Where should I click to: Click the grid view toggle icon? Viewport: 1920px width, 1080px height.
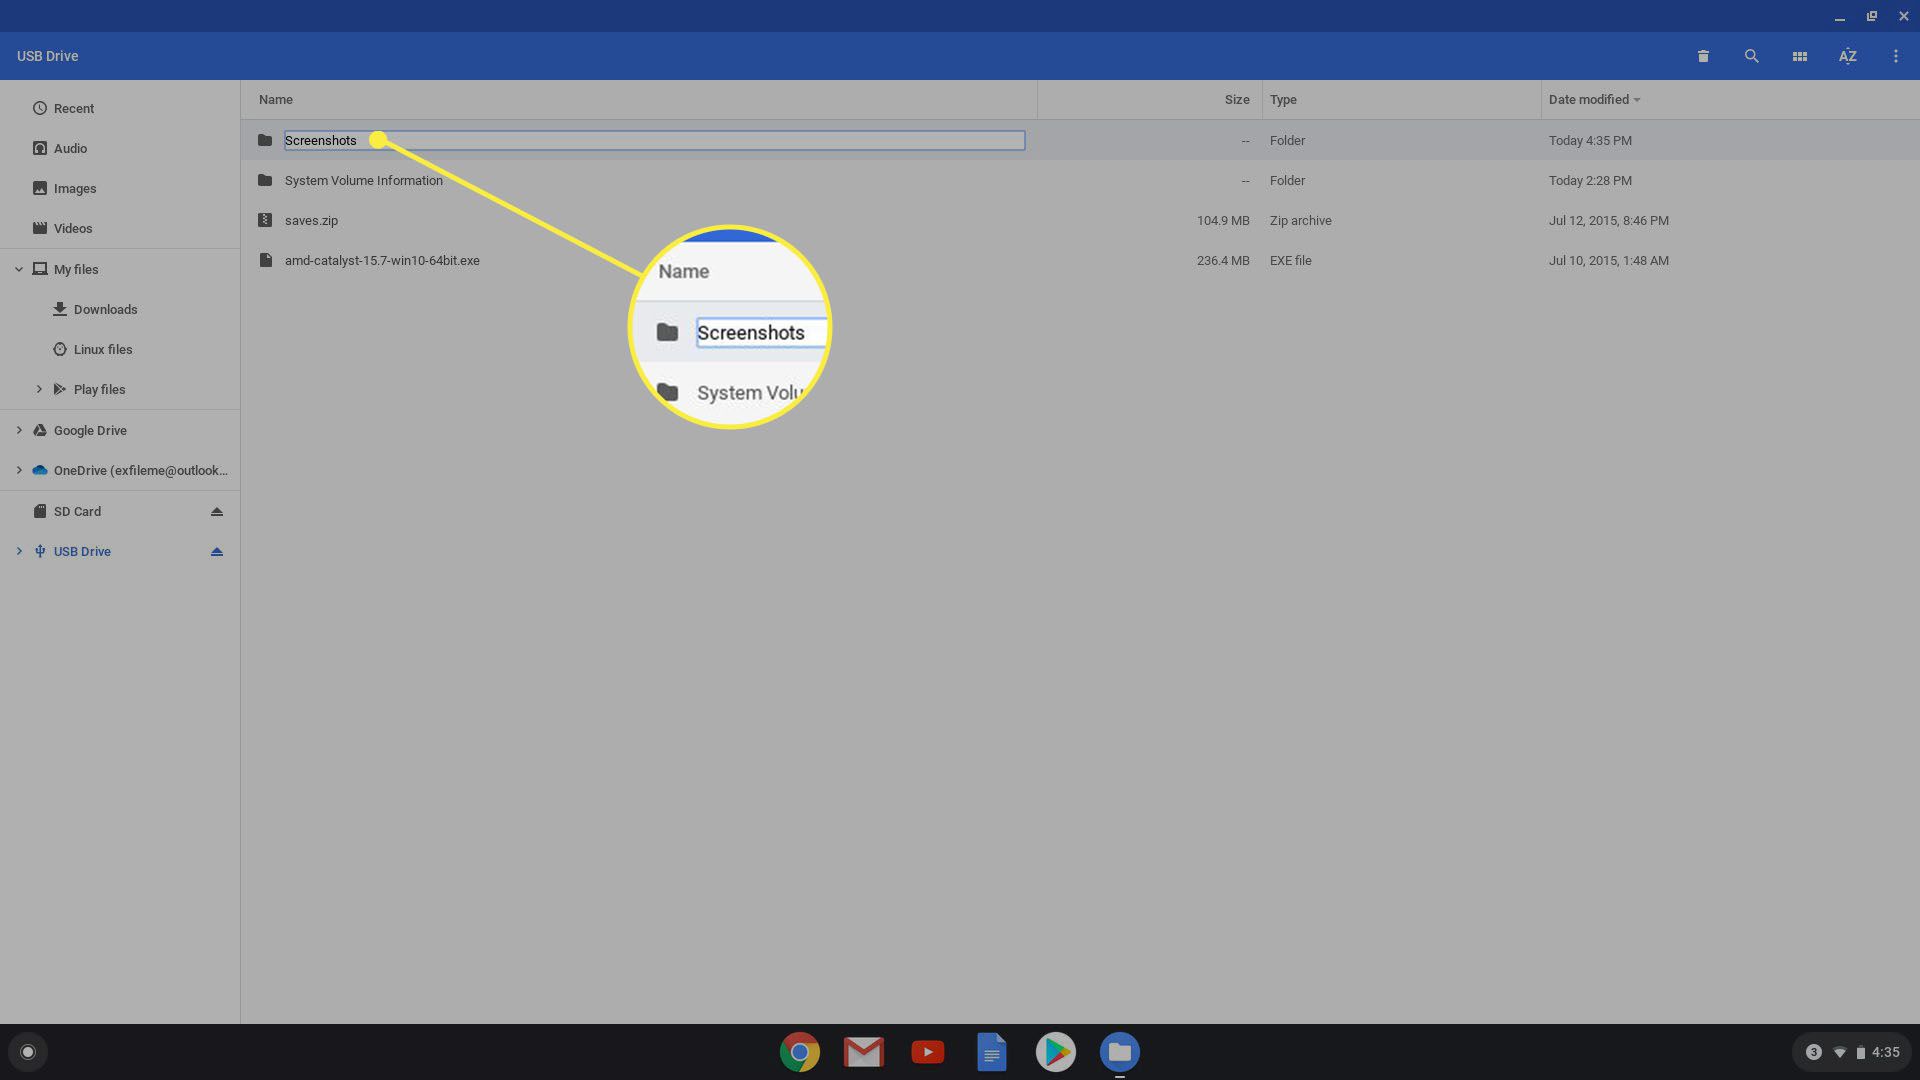(1799, 55)
